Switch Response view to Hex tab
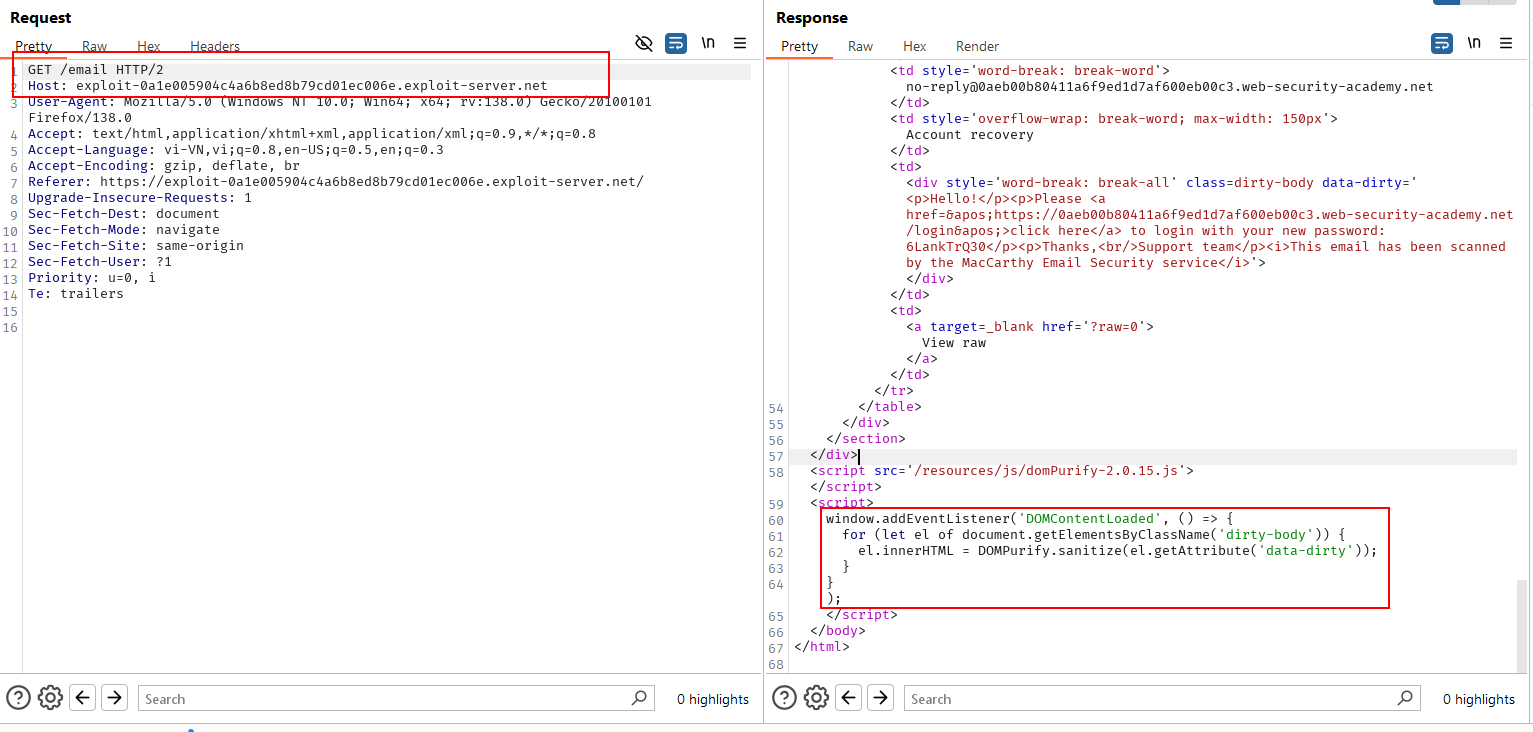Viewport: 1533px width, 732px height. tap(914, 46)
